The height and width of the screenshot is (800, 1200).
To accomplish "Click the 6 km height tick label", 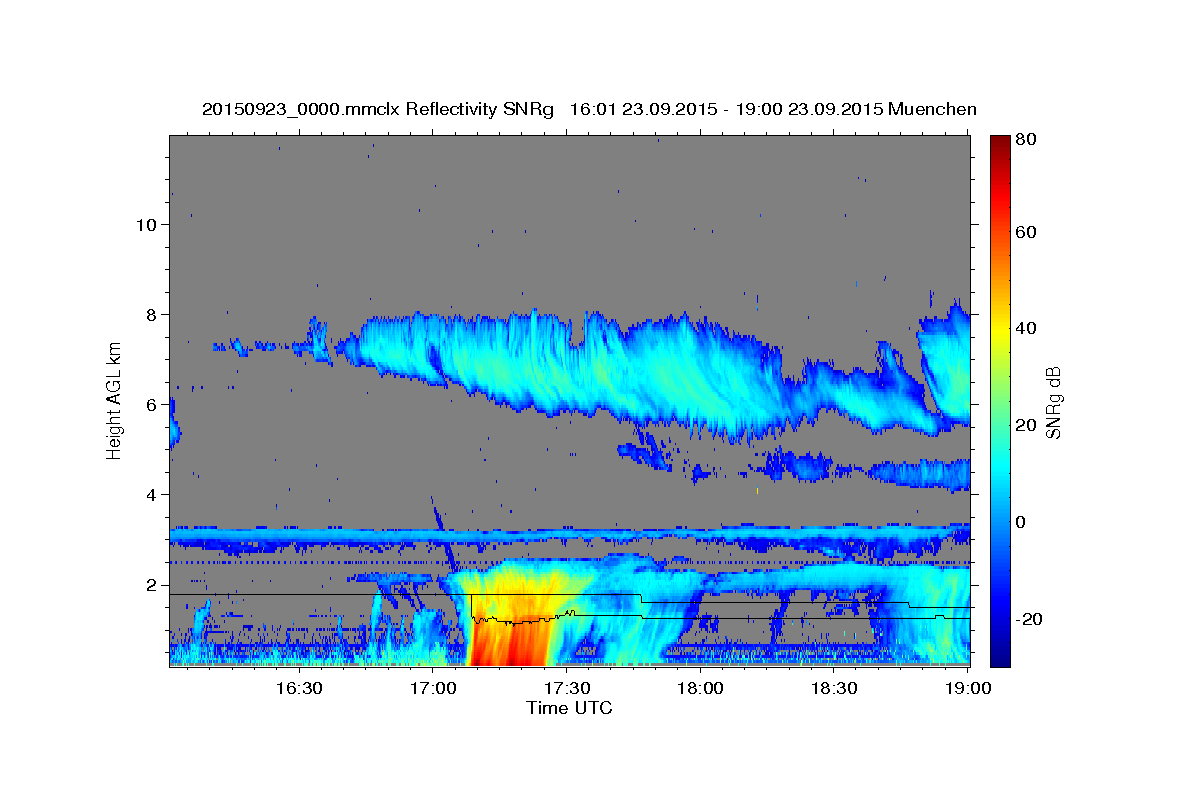I will (153, 405).
